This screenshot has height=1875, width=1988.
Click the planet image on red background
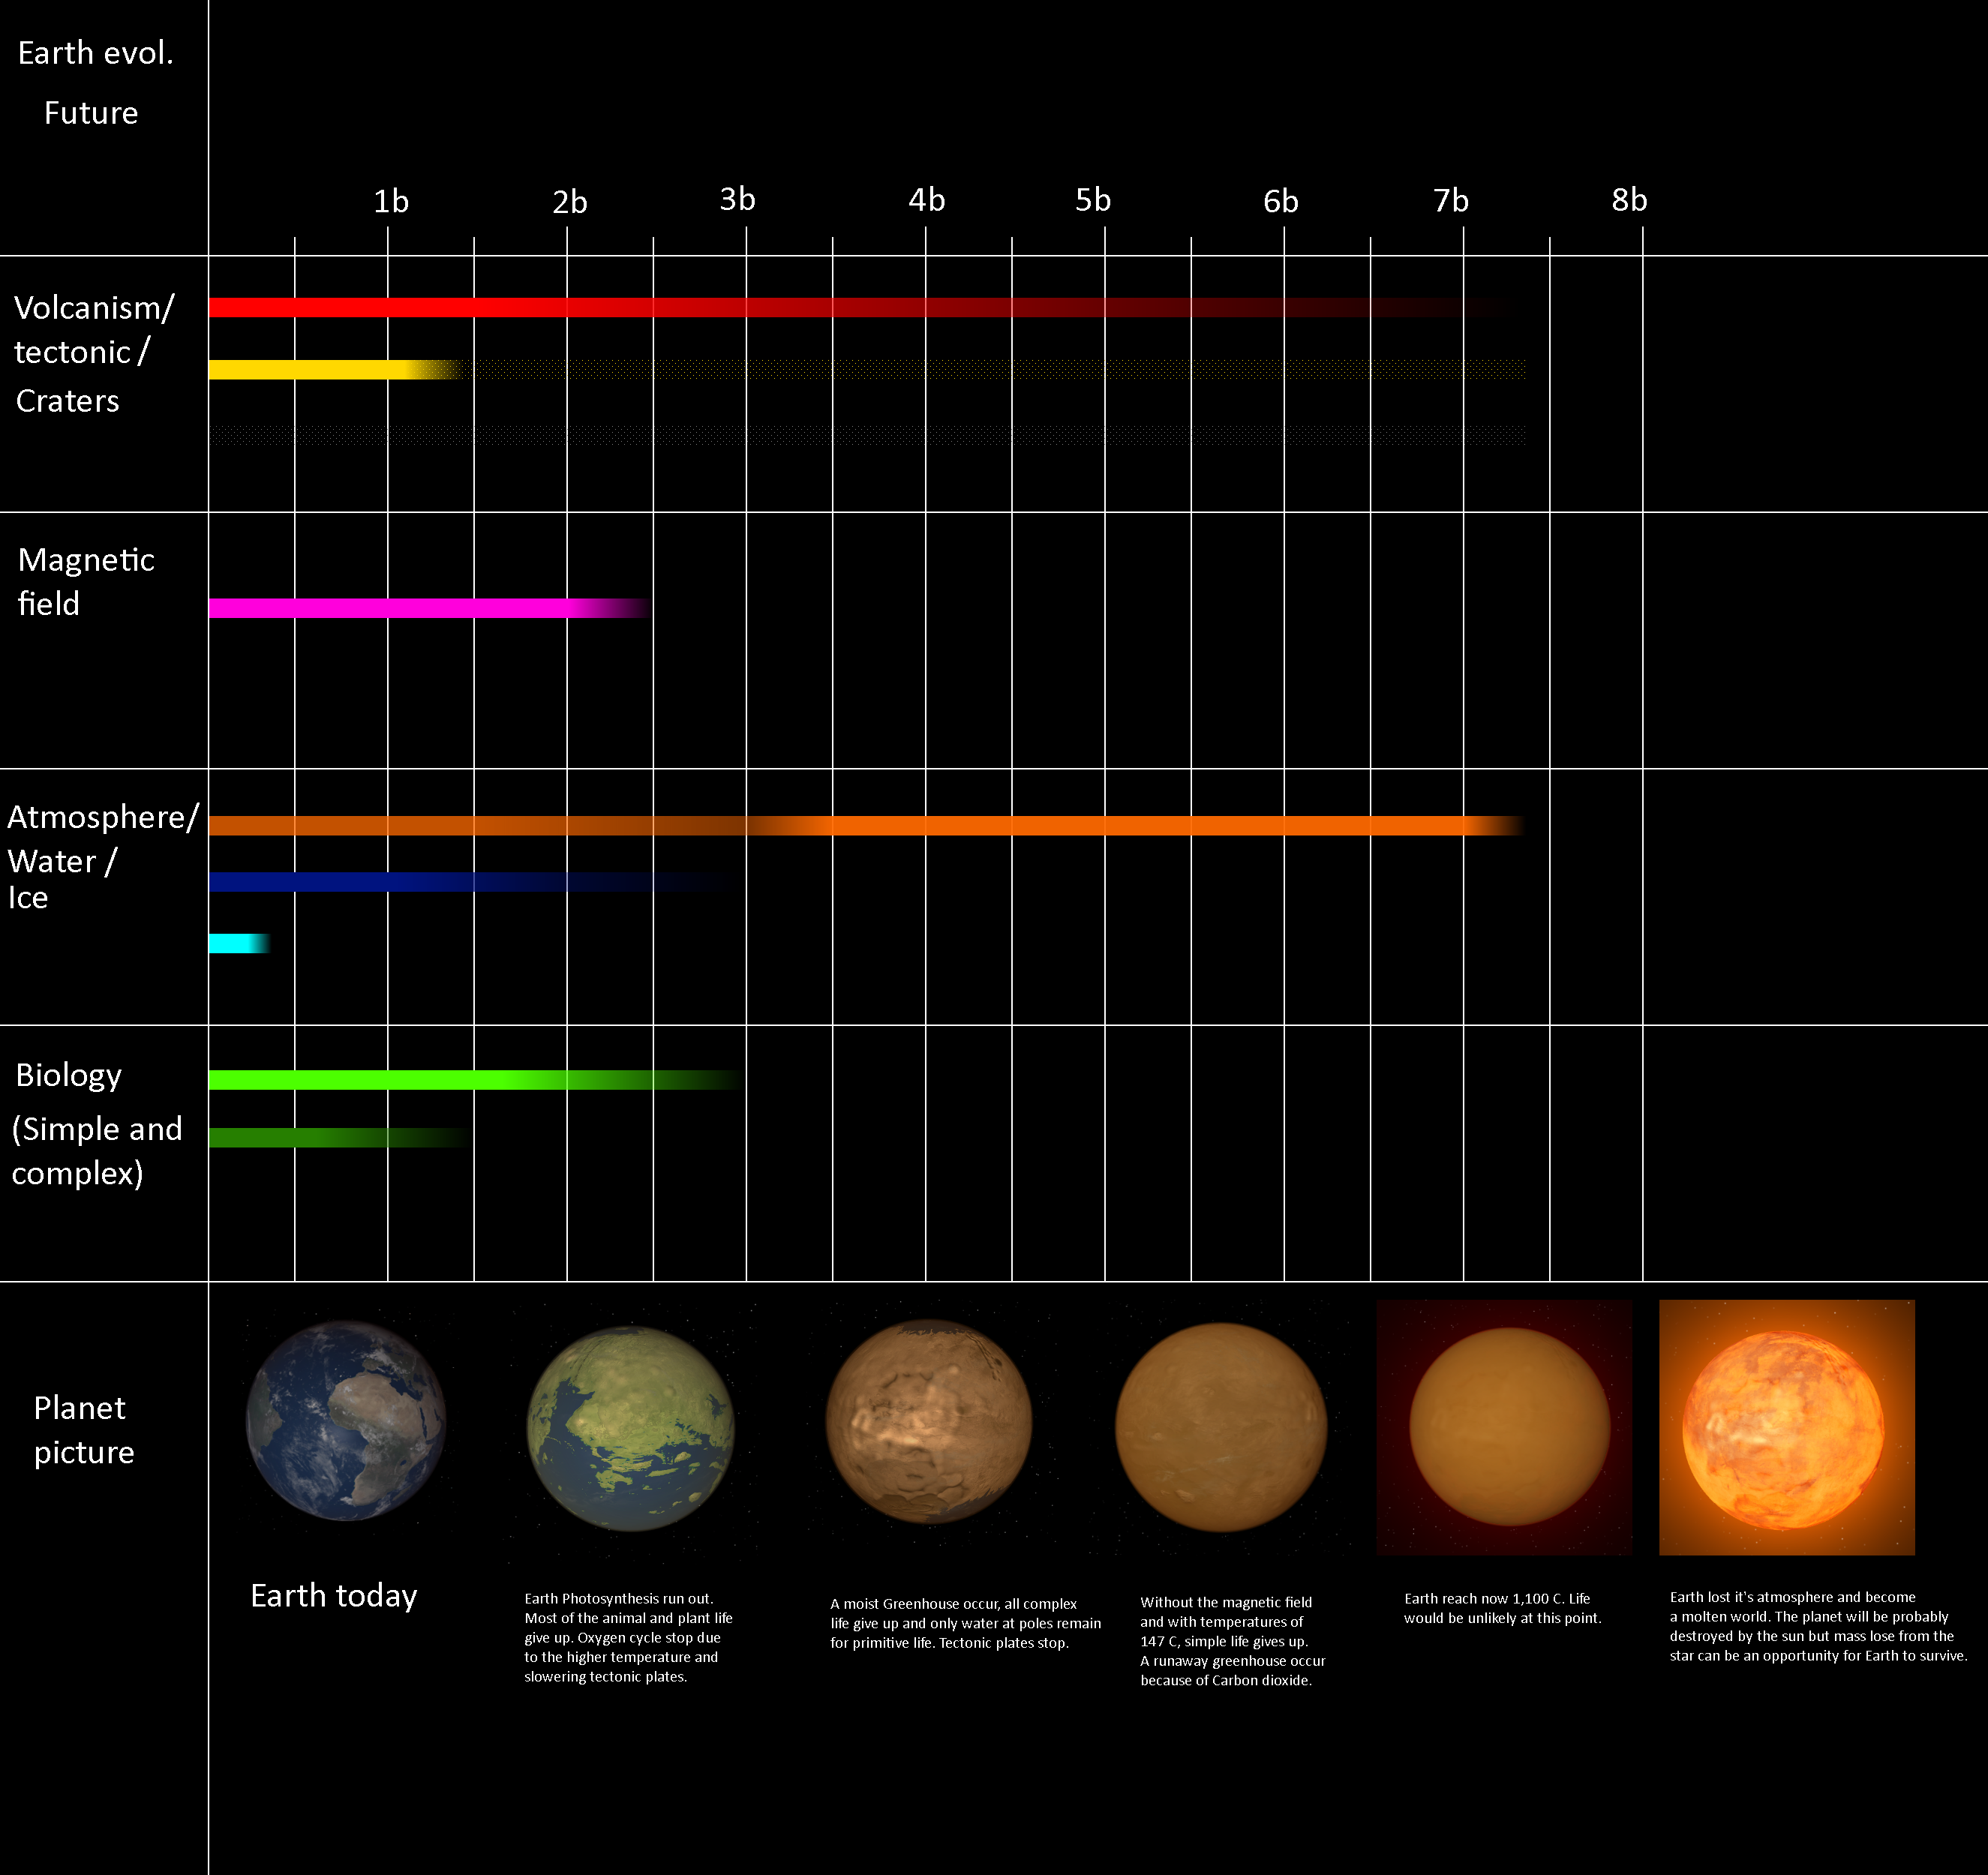(x=1504, y=1428)
